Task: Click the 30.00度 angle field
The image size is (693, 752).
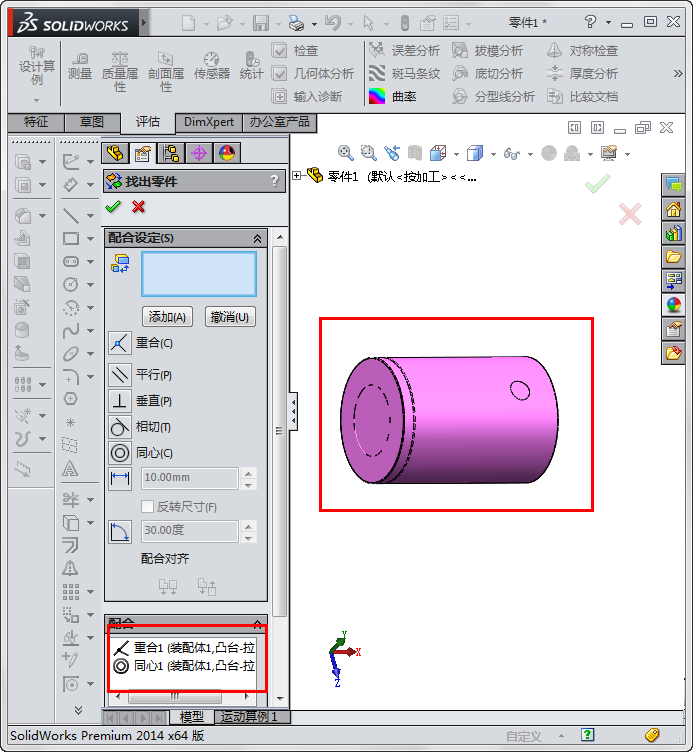Action: tap(190, 530)
